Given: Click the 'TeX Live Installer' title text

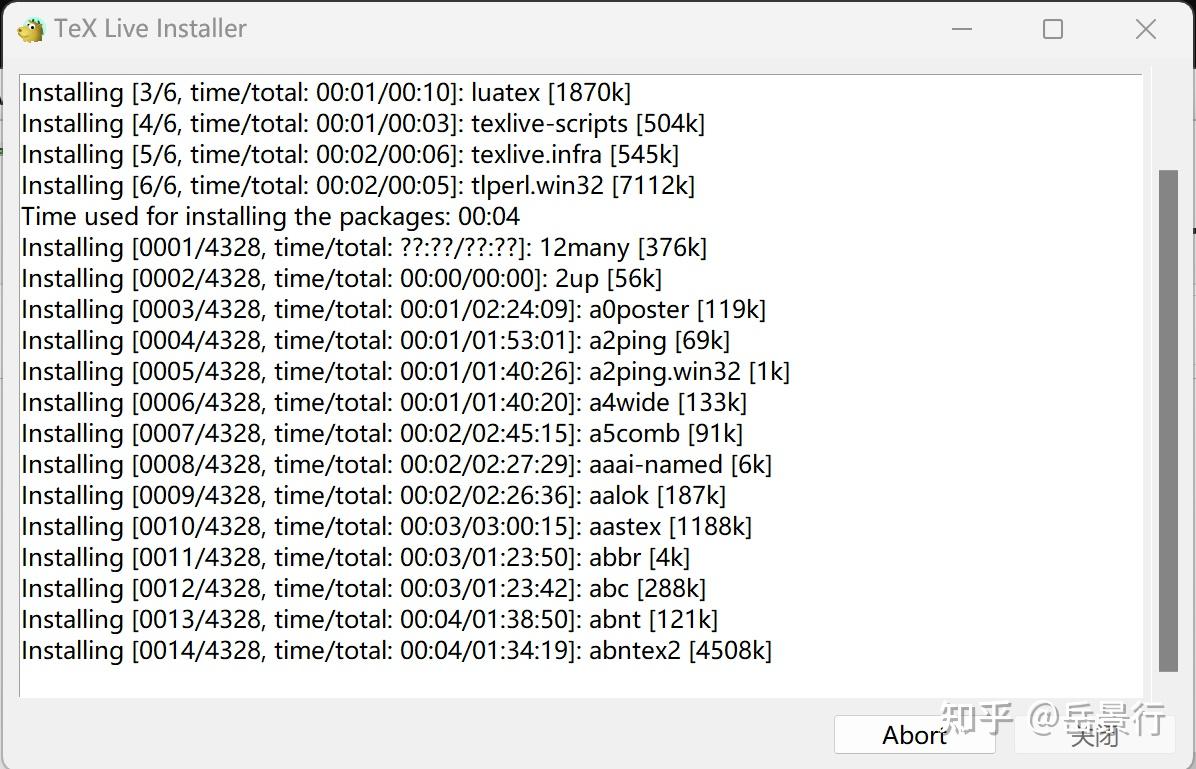Looking at the screenshot, I should (x=150, y=29).
